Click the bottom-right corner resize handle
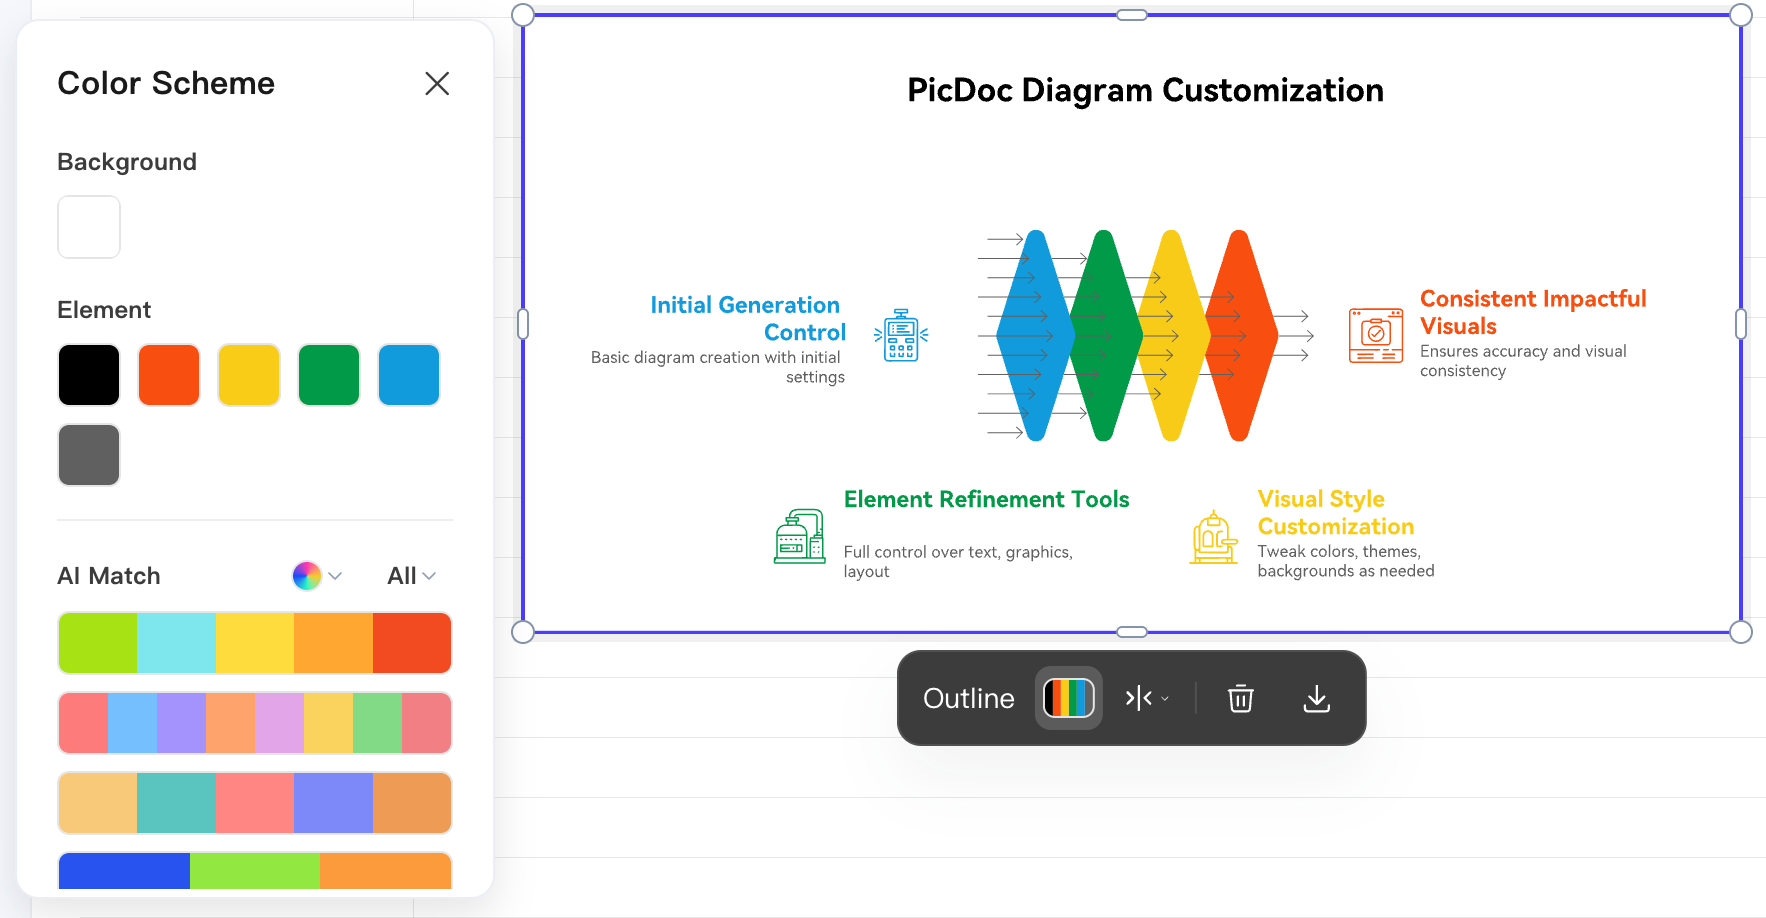 point(1741,632)
